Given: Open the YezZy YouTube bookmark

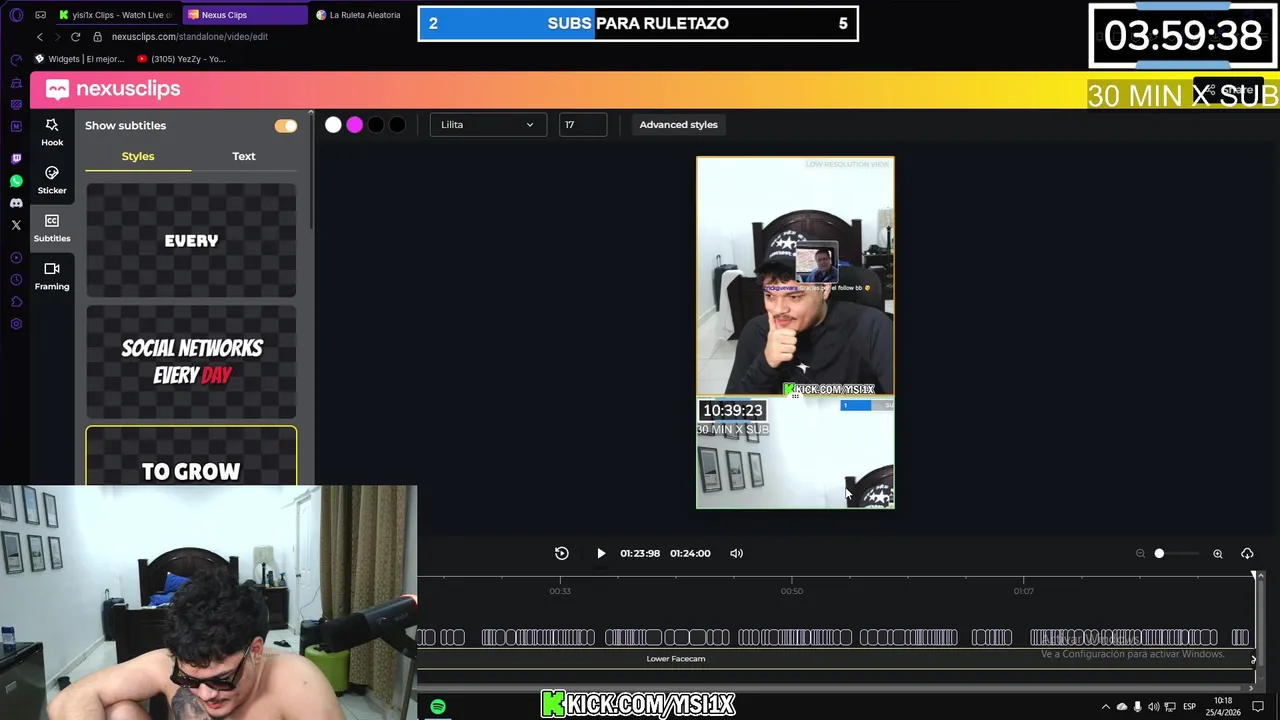Looking at the screenshot, I should pos(182,59).
